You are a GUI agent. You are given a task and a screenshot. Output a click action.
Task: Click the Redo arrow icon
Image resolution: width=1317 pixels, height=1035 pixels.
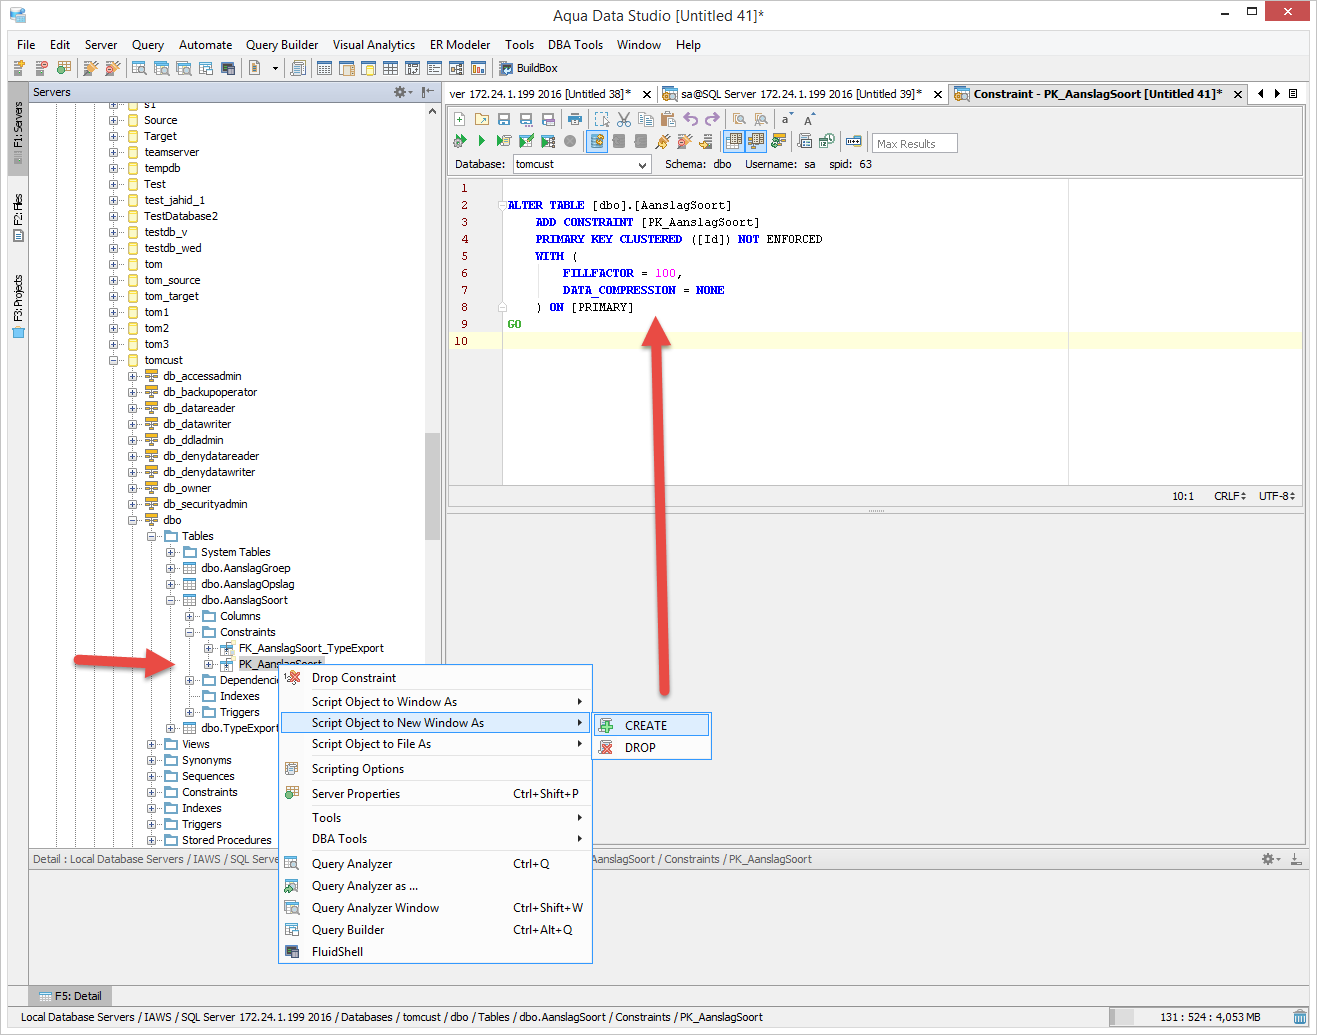click(x=712, y=119)
